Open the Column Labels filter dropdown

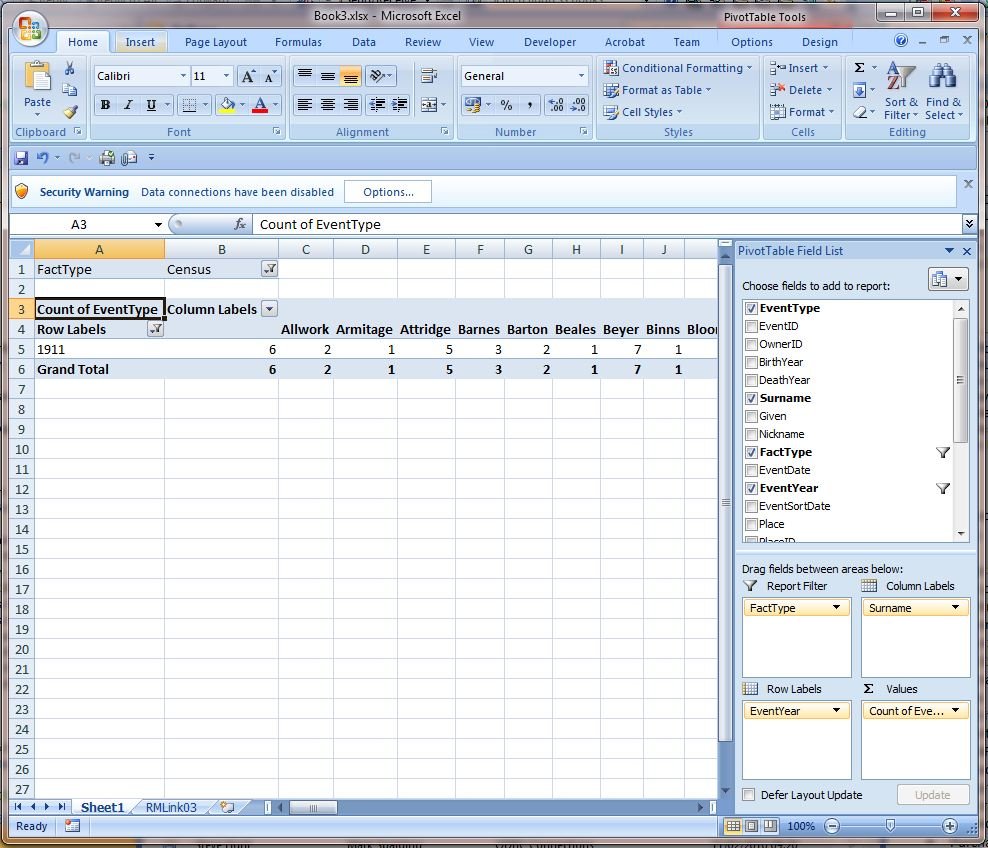270,309
